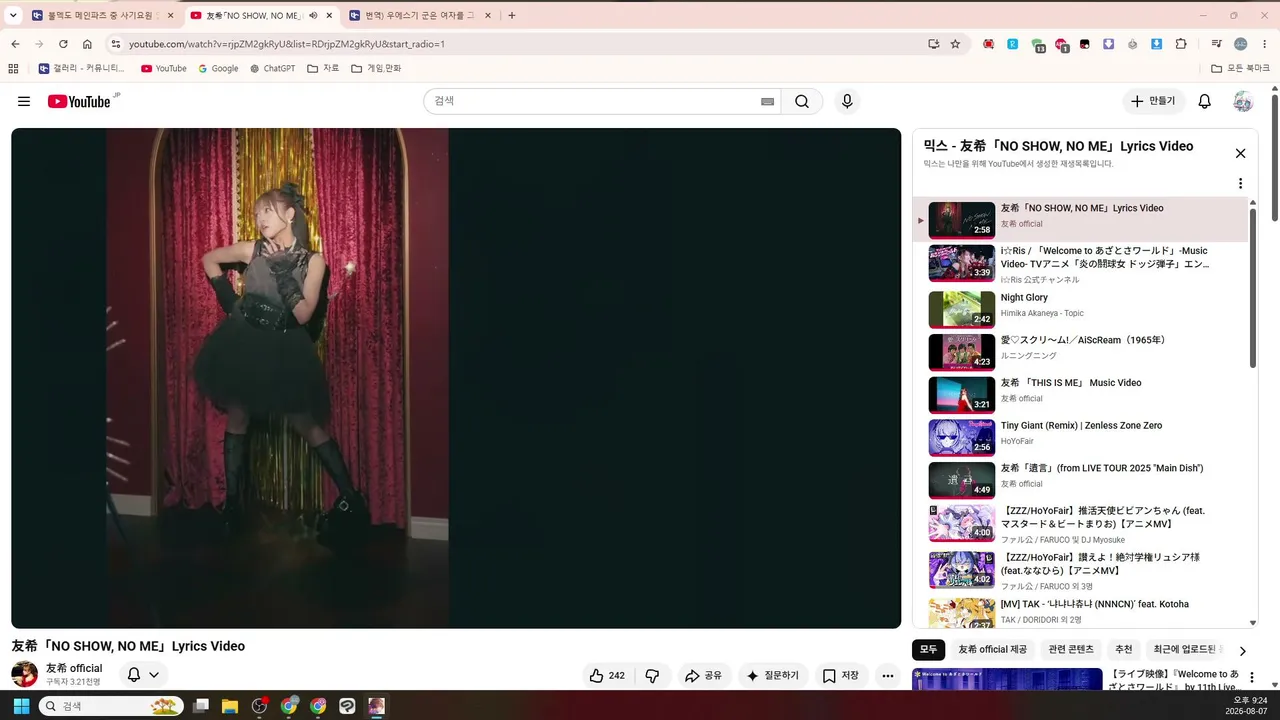1280x720 pixels.
Task: Share the video via 공유 button
Action: pos(704,676)
